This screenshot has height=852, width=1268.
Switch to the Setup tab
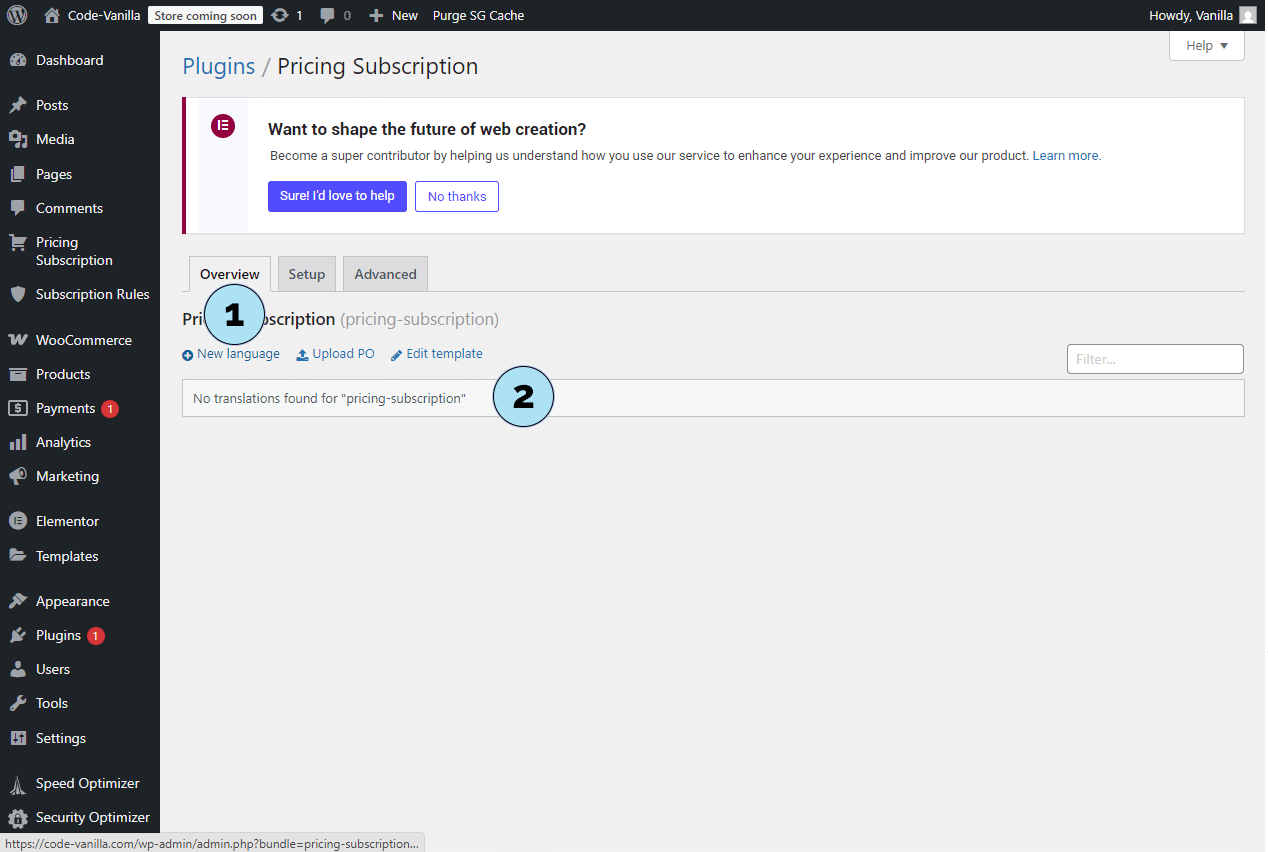(307, 274)
